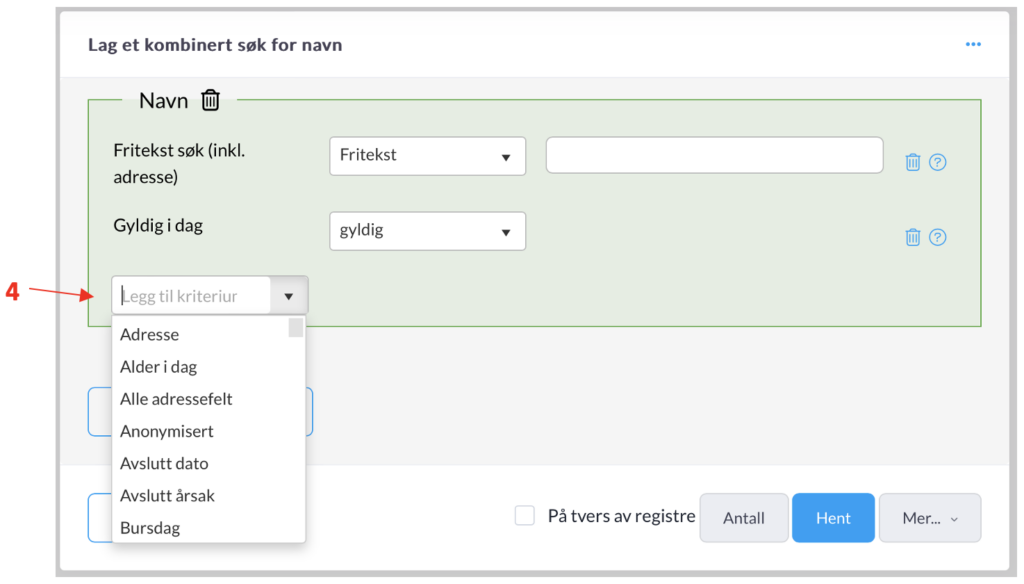Delete the Navn group with trash icon
1024x584 pixels.
(210, 100)
